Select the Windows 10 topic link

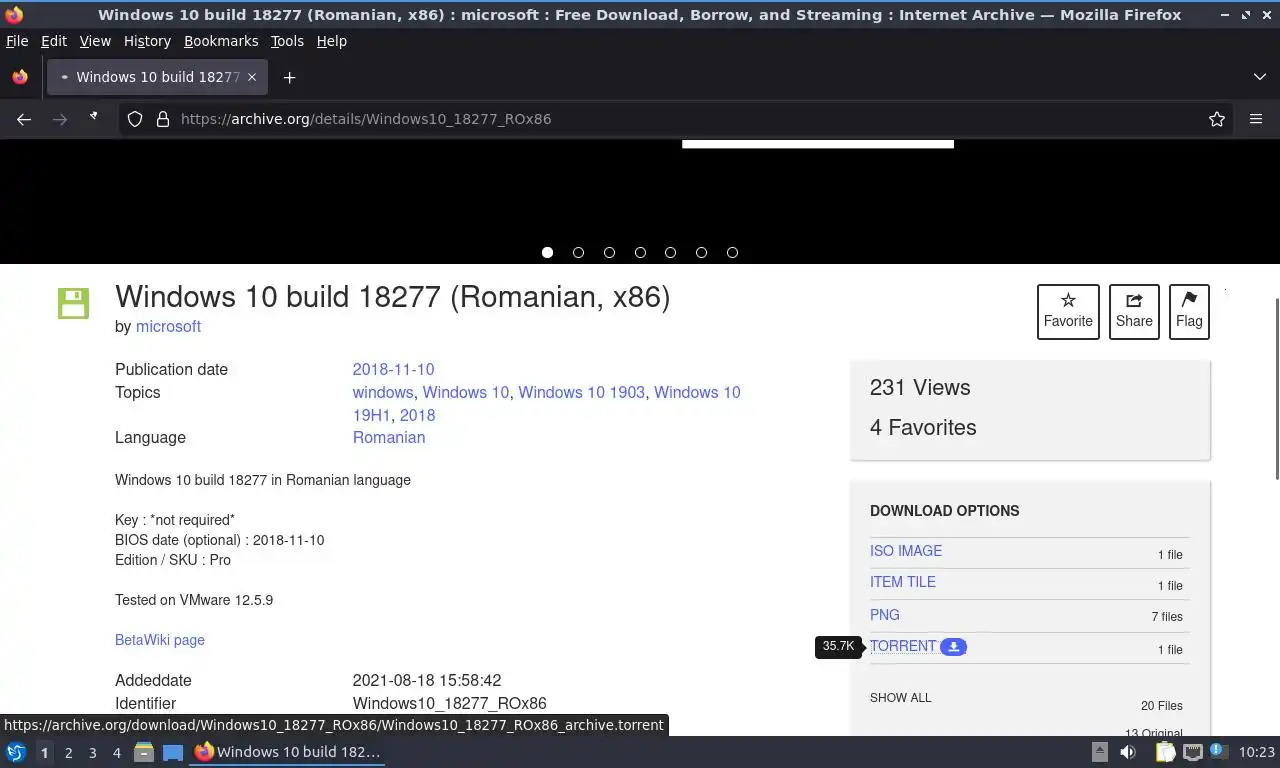point(465,392)
